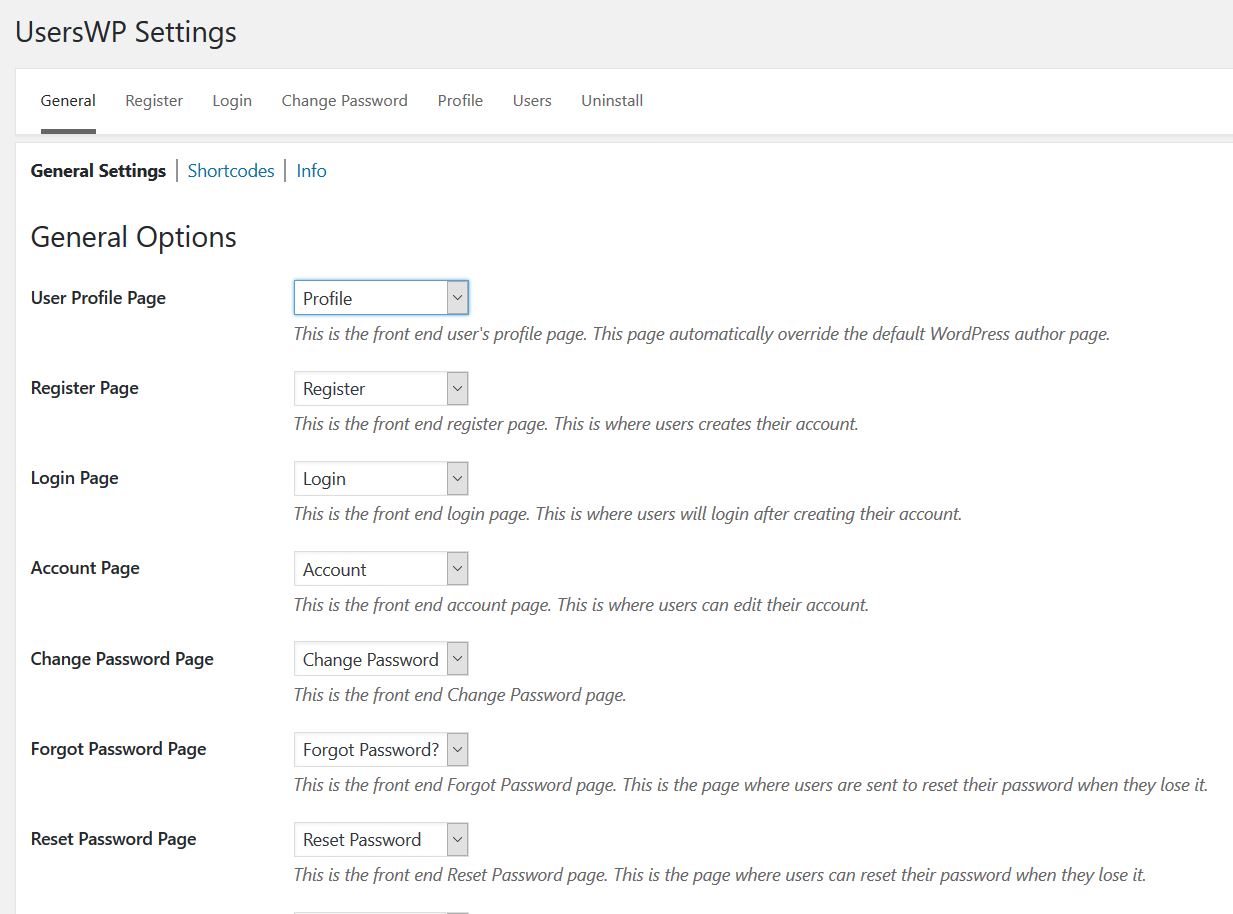Open the Info sub-section link

[x=311, y=171]
